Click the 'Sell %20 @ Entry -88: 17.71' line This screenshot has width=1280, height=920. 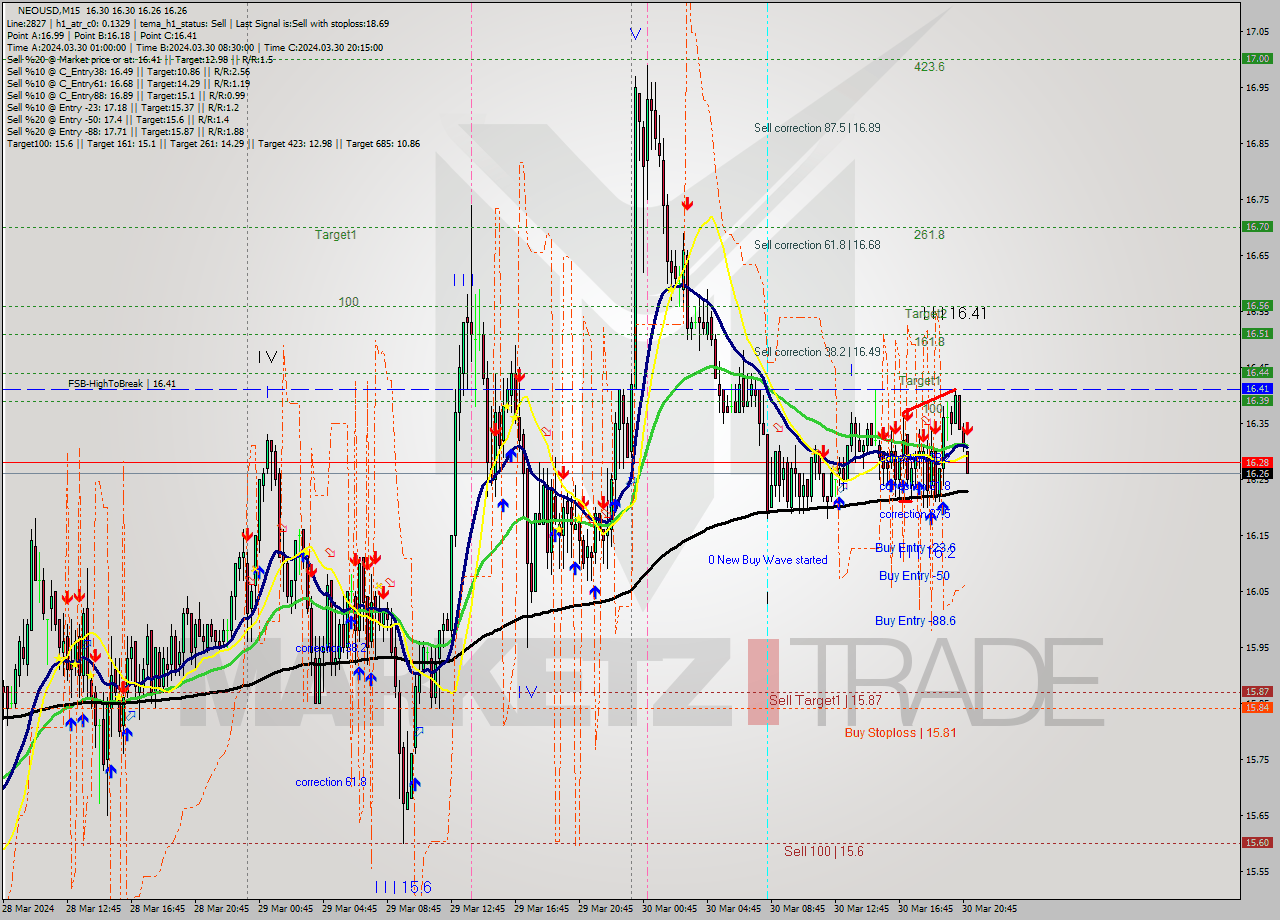(x=125, y=131)
